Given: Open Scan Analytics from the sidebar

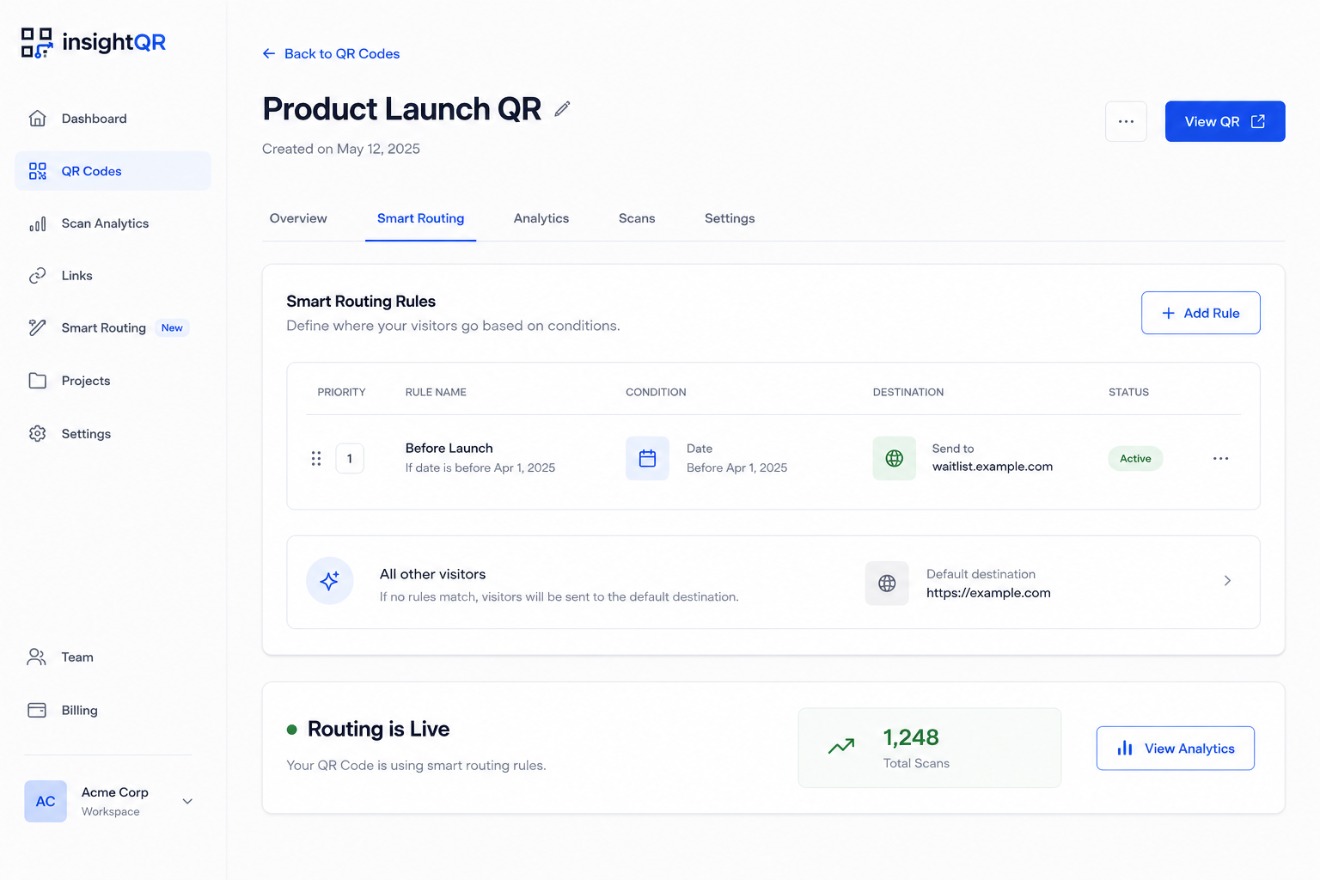Looking at the screenshot, I should [x=113, y=224].
